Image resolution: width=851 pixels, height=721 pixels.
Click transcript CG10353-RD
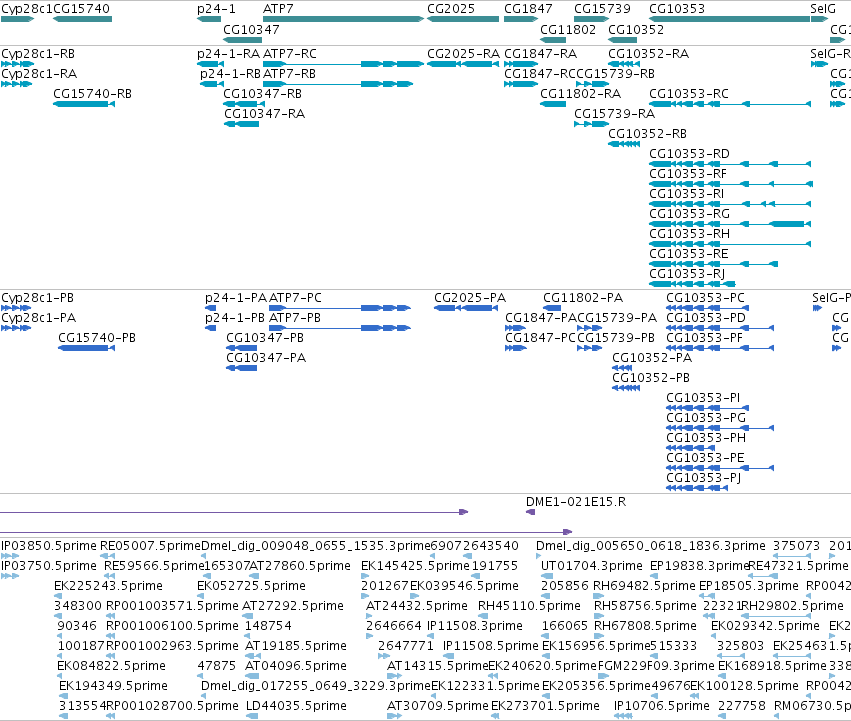click(730, 164)
